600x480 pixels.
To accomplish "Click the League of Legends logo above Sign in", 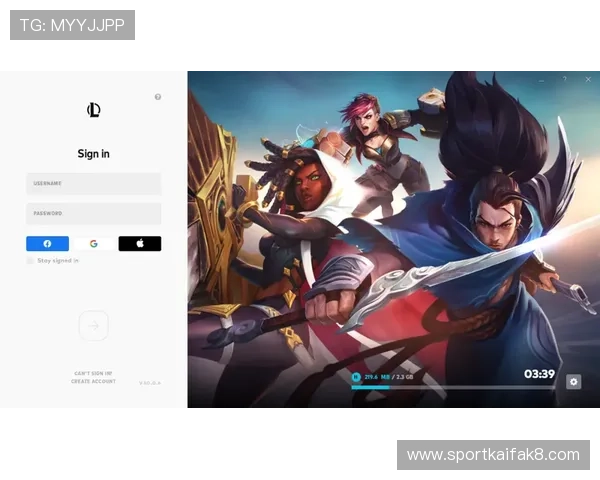I will (93, 110).
